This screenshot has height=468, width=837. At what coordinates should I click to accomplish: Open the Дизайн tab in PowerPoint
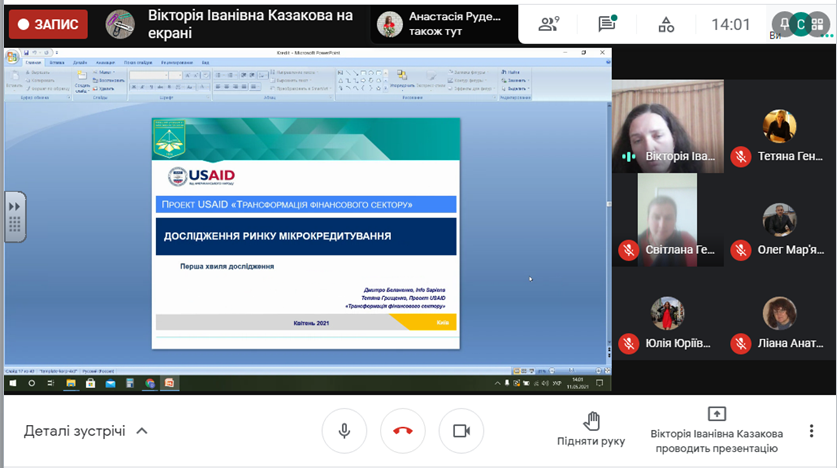(80, 62)
